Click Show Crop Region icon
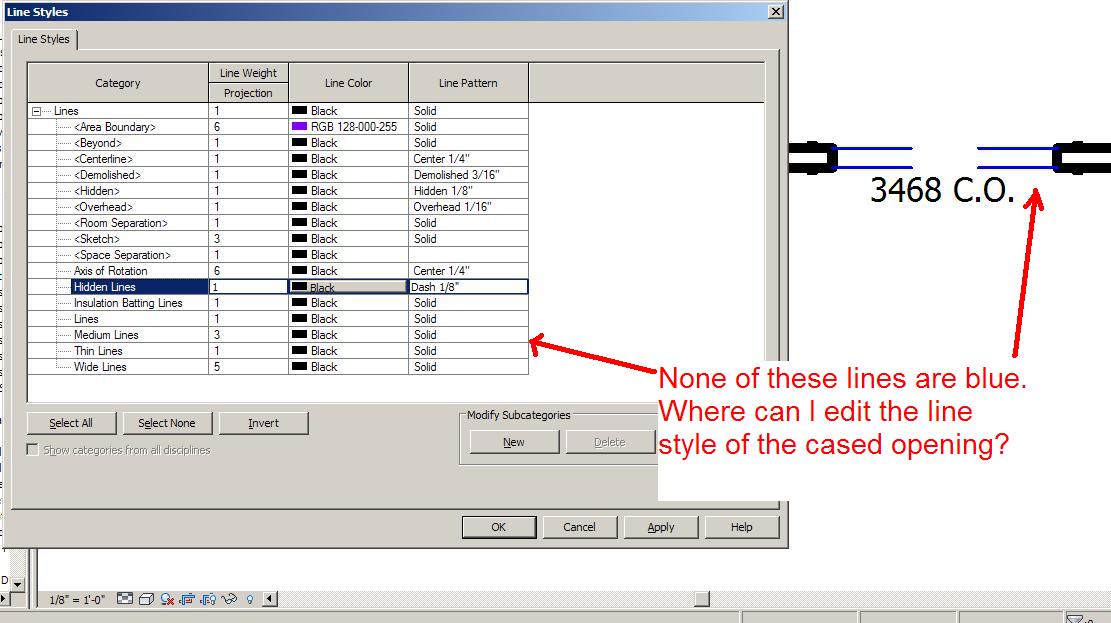Image resolution: width=1111 pixels, height=623 pixels. click(x=208, y=599)
